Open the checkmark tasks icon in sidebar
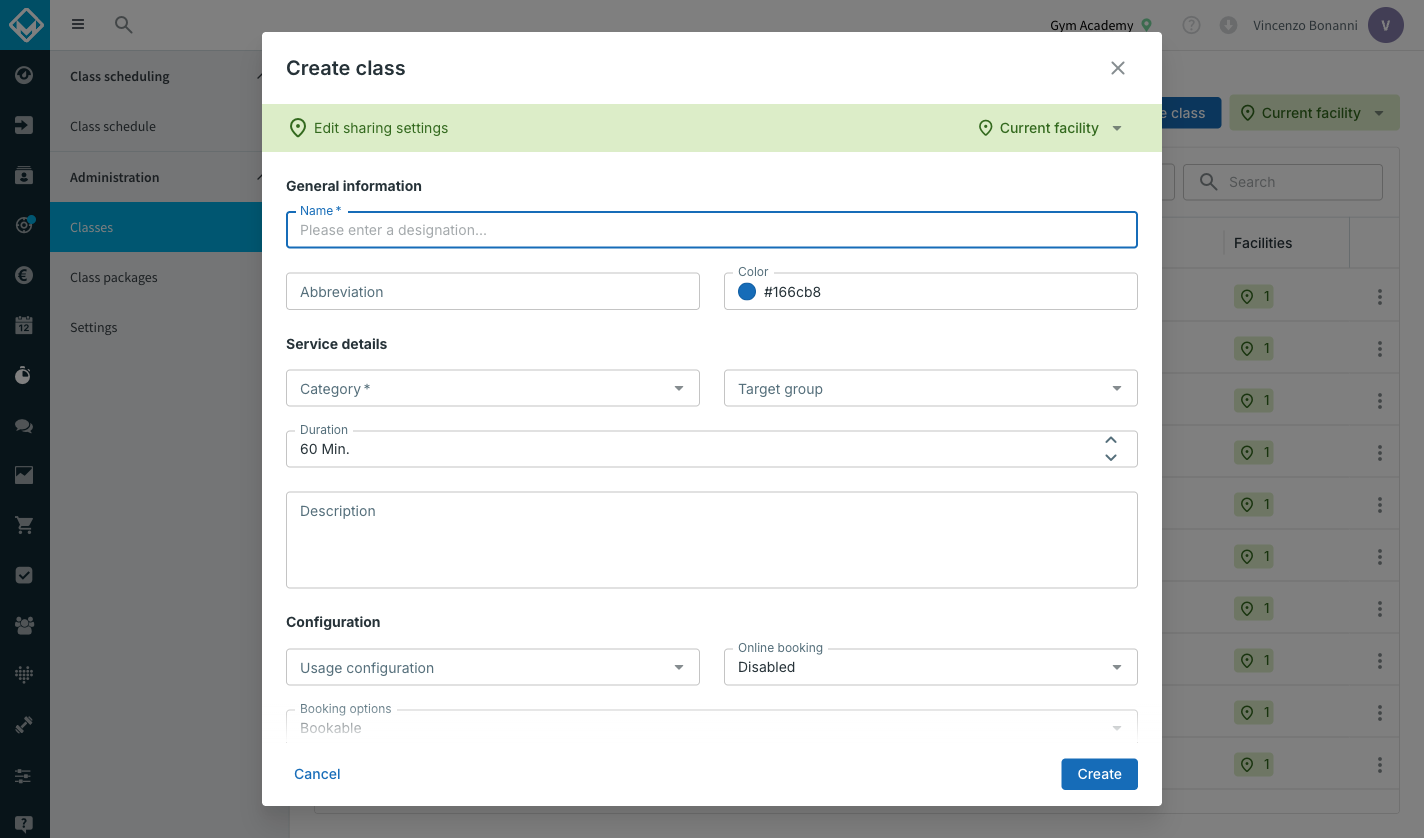 (24, 575)
